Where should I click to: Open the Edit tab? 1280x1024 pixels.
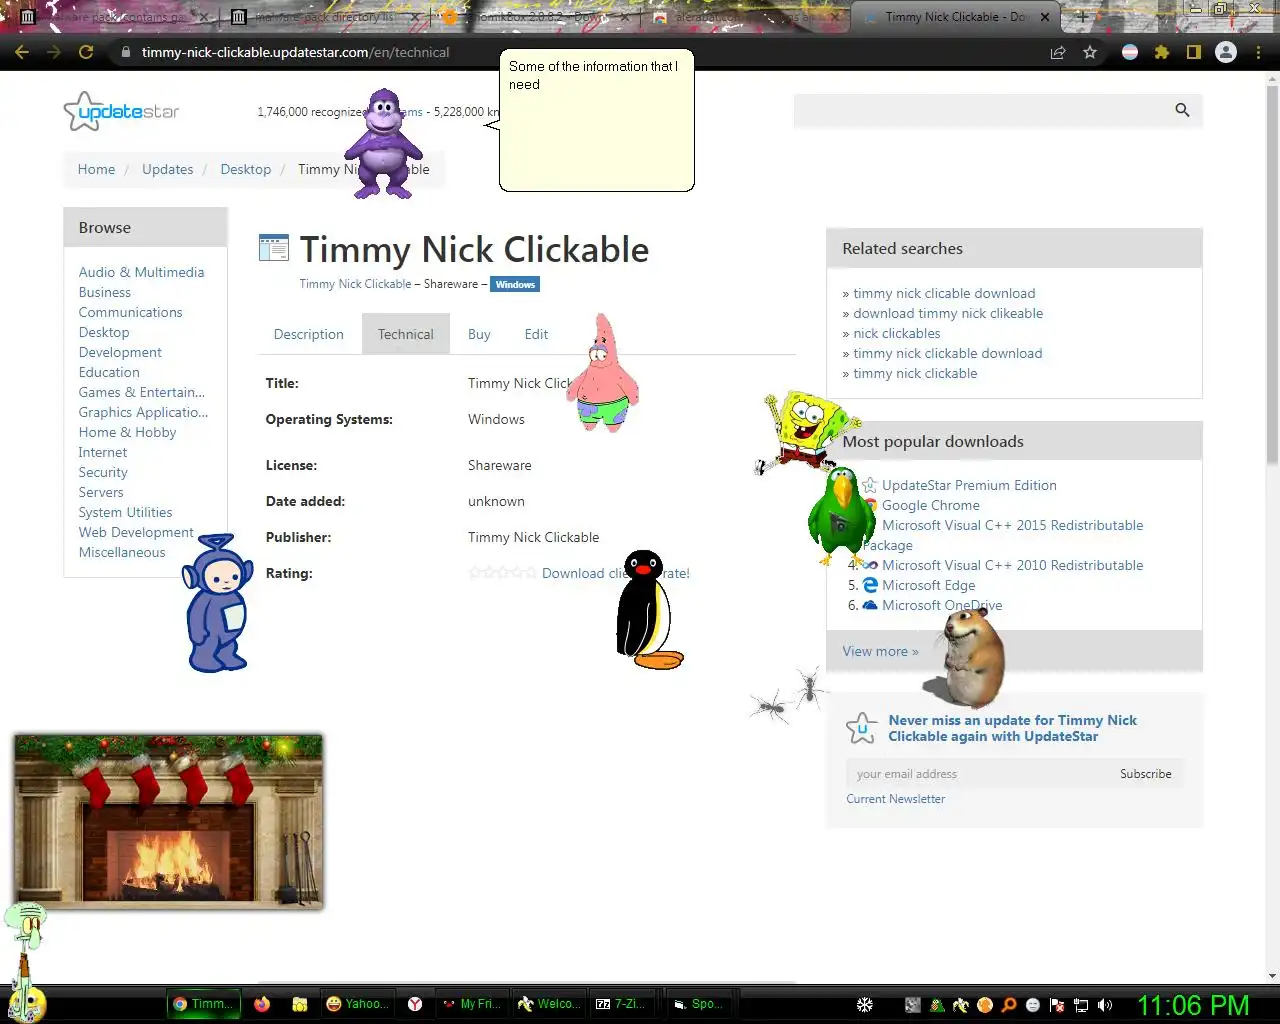(536, 334)
